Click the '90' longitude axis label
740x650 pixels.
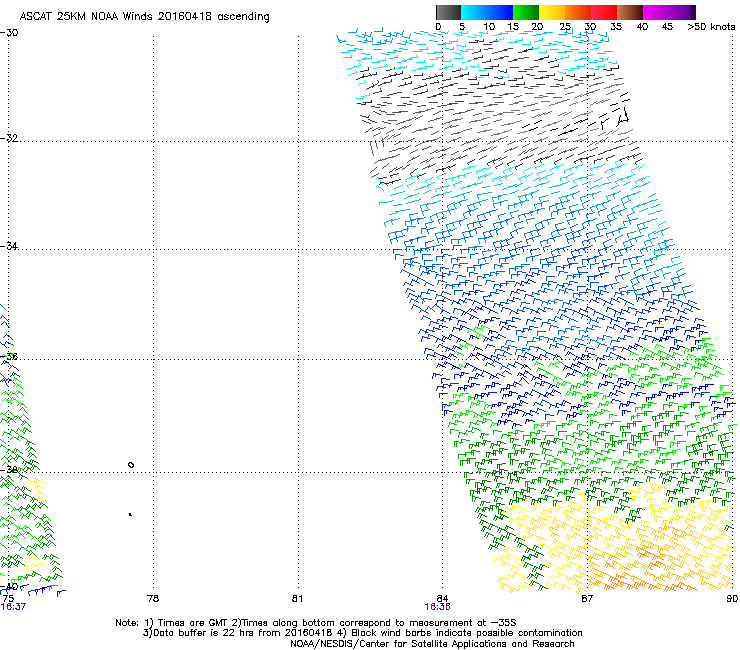732,599
